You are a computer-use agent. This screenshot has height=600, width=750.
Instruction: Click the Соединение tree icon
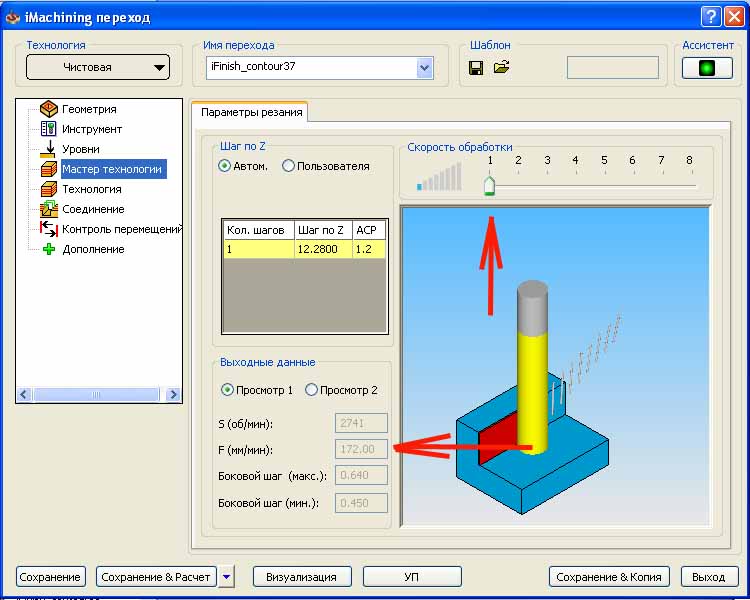[x=49, y=209]
